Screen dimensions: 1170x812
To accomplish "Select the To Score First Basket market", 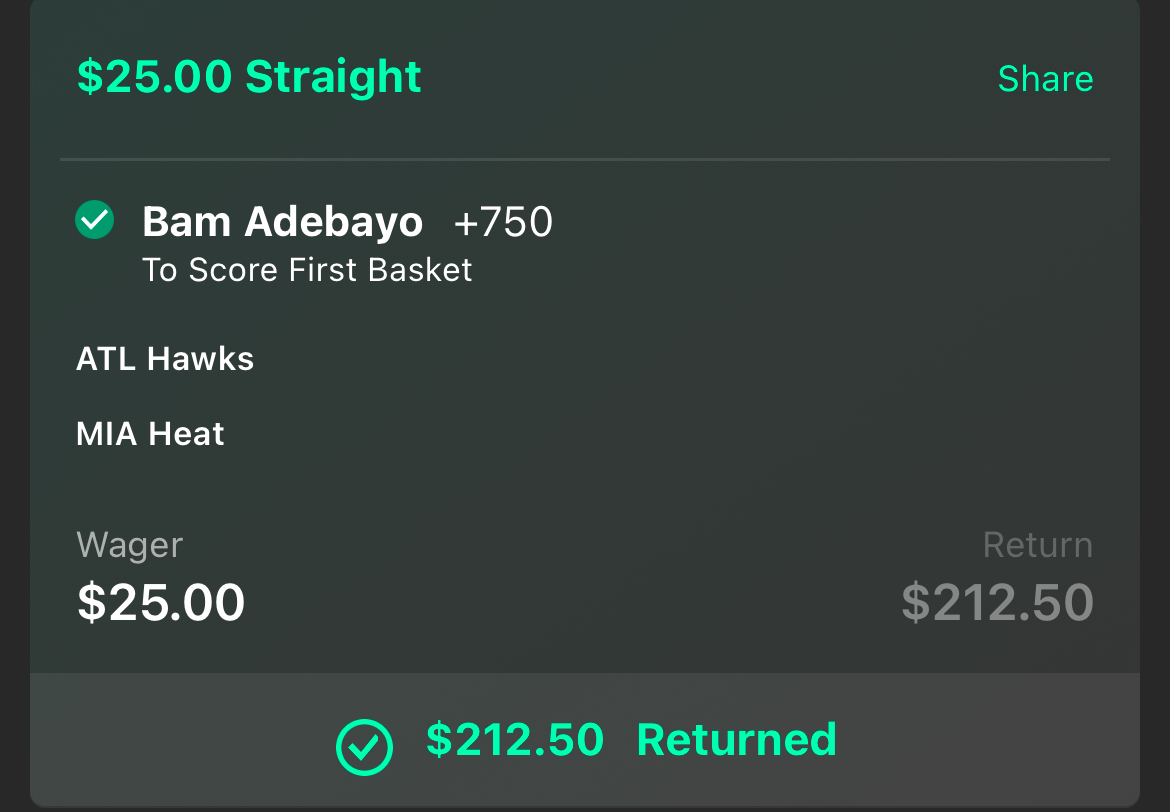I will tap(307, 269).
